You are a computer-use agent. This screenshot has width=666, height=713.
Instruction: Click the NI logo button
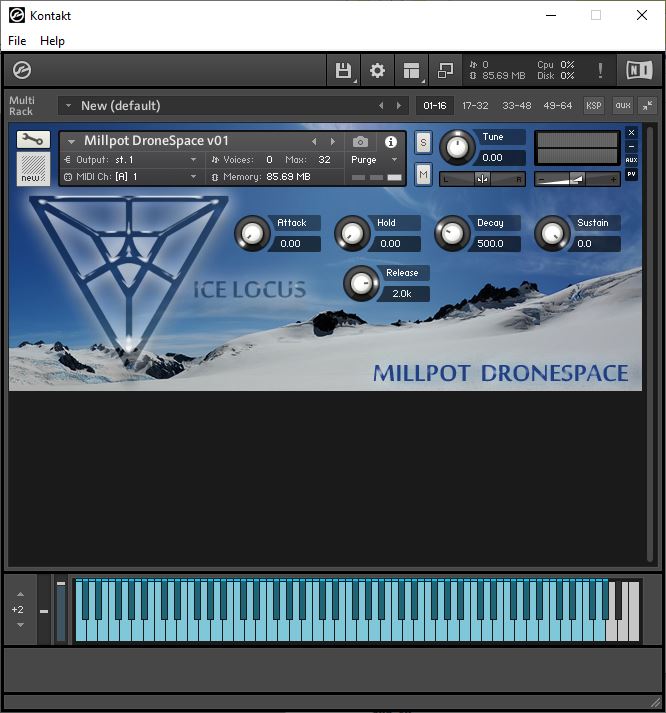(x=639, y=70)
